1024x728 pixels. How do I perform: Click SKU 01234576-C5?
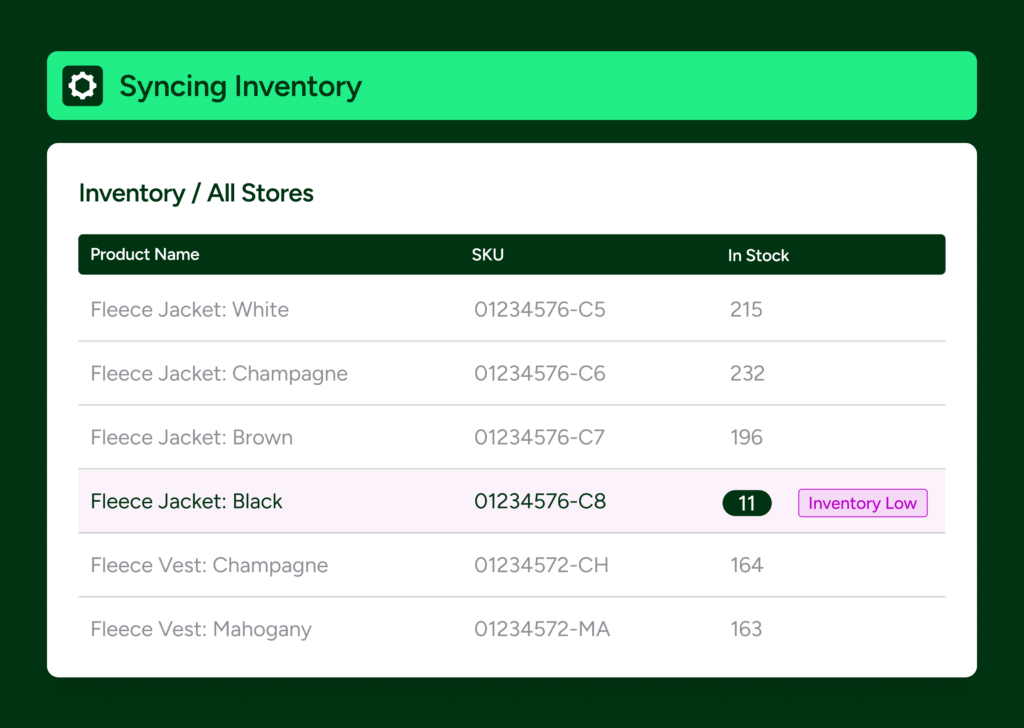540,310
